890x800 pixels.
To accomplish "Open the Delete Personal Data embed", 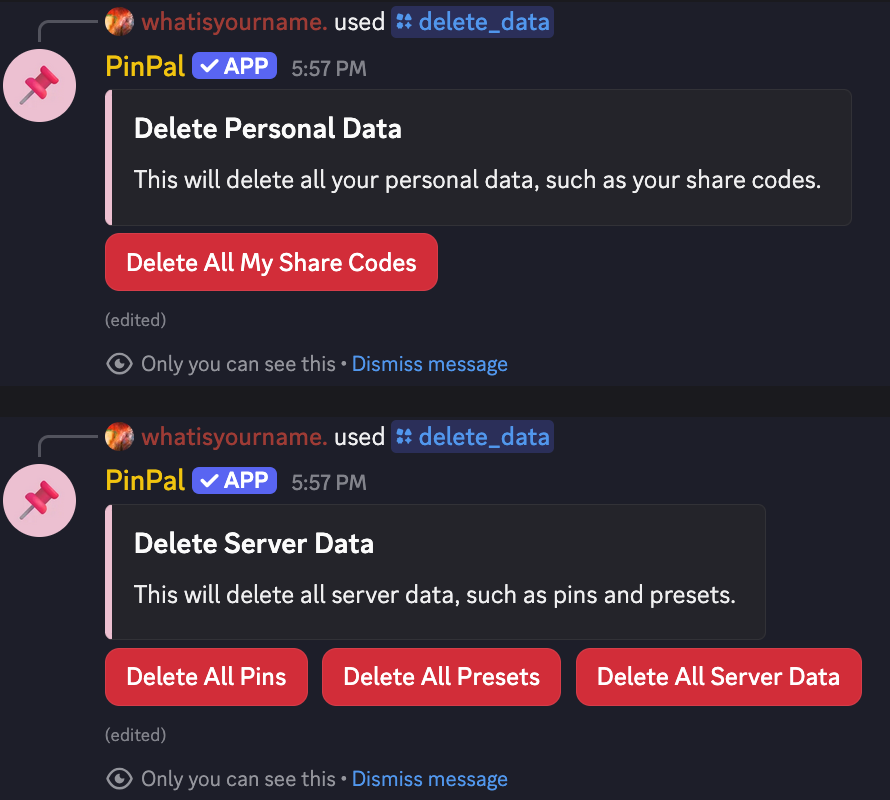I will click(x=478, y=157).
